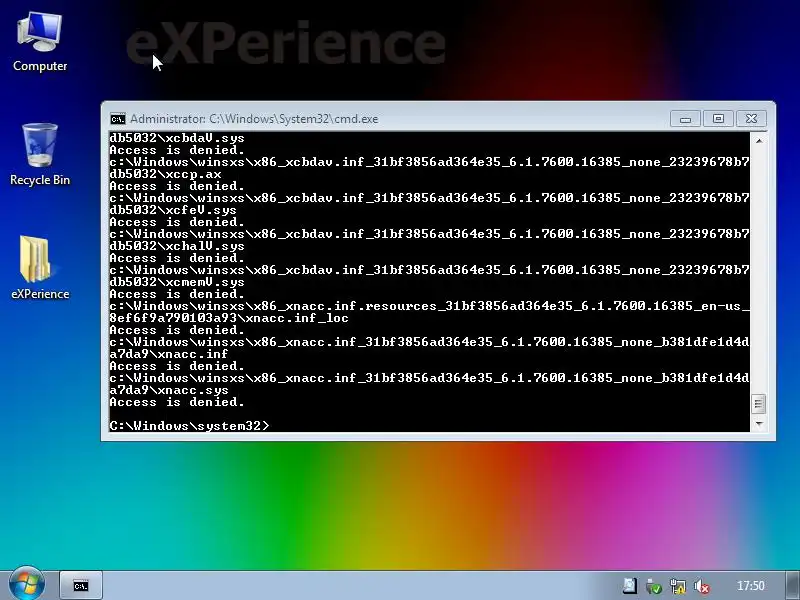Viewport: 800px width, 600px height.
Task: Click the C:\Windows\system32> prompt line
Action: (x=189, y=426)
